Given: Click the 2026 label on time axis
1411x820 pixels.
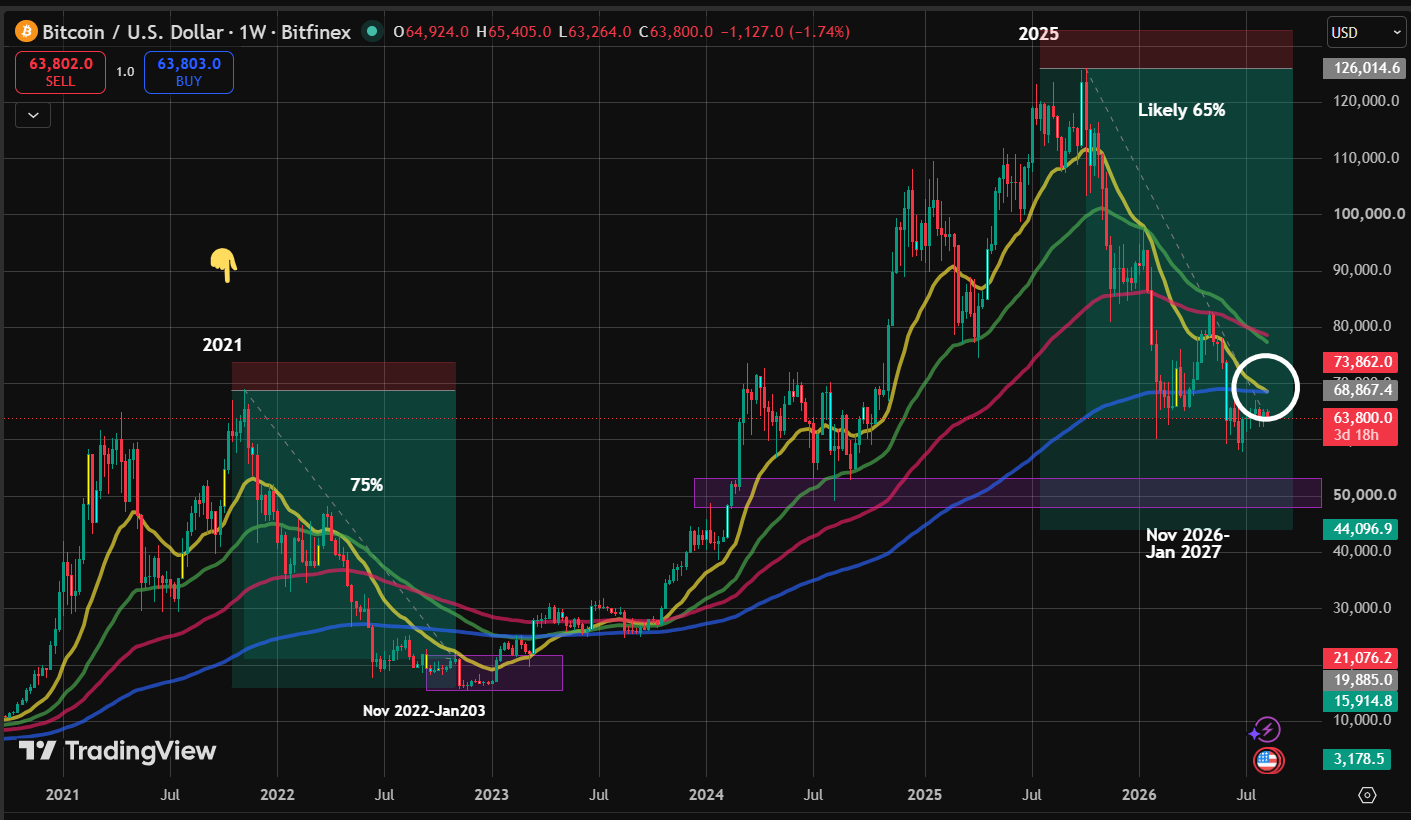Looking at the screenshot, I should (x=1140, y=795).
